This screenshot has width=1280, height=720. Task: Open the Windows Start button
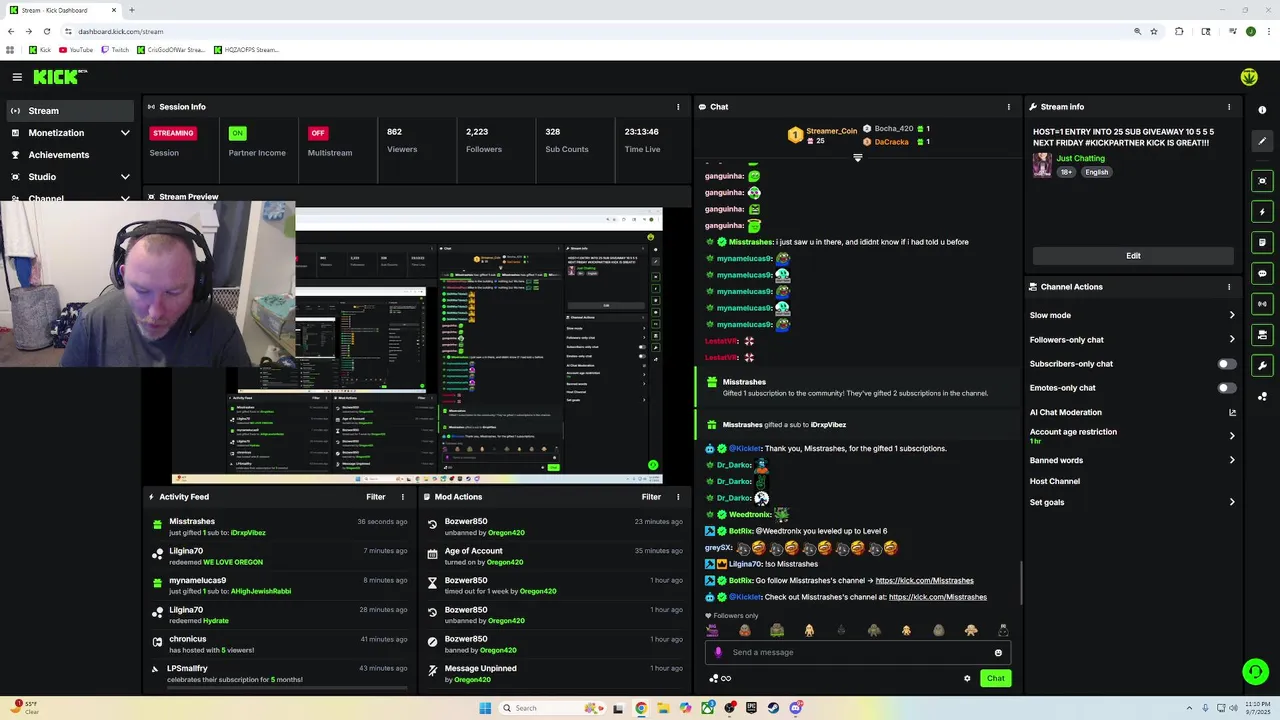coord(485,708)
